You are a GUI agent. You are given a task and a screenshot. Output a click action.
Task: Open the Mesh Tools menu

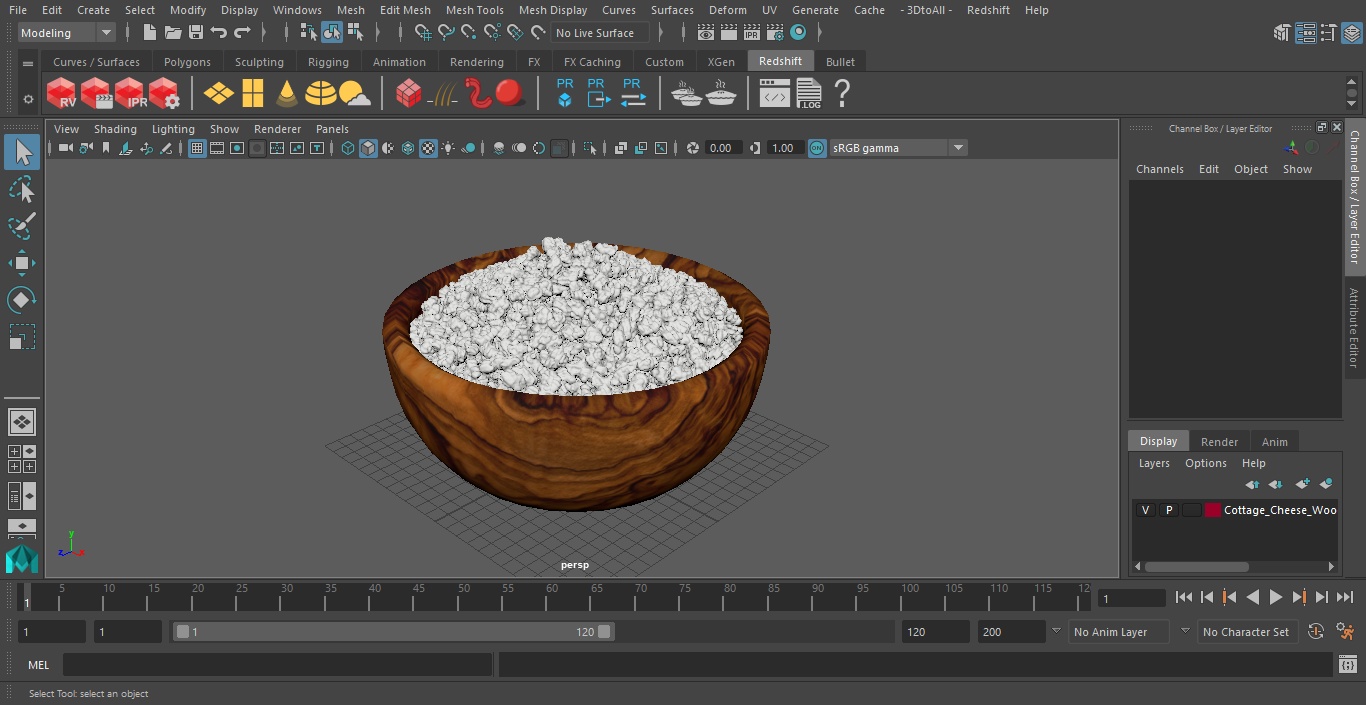click(474, 10)
